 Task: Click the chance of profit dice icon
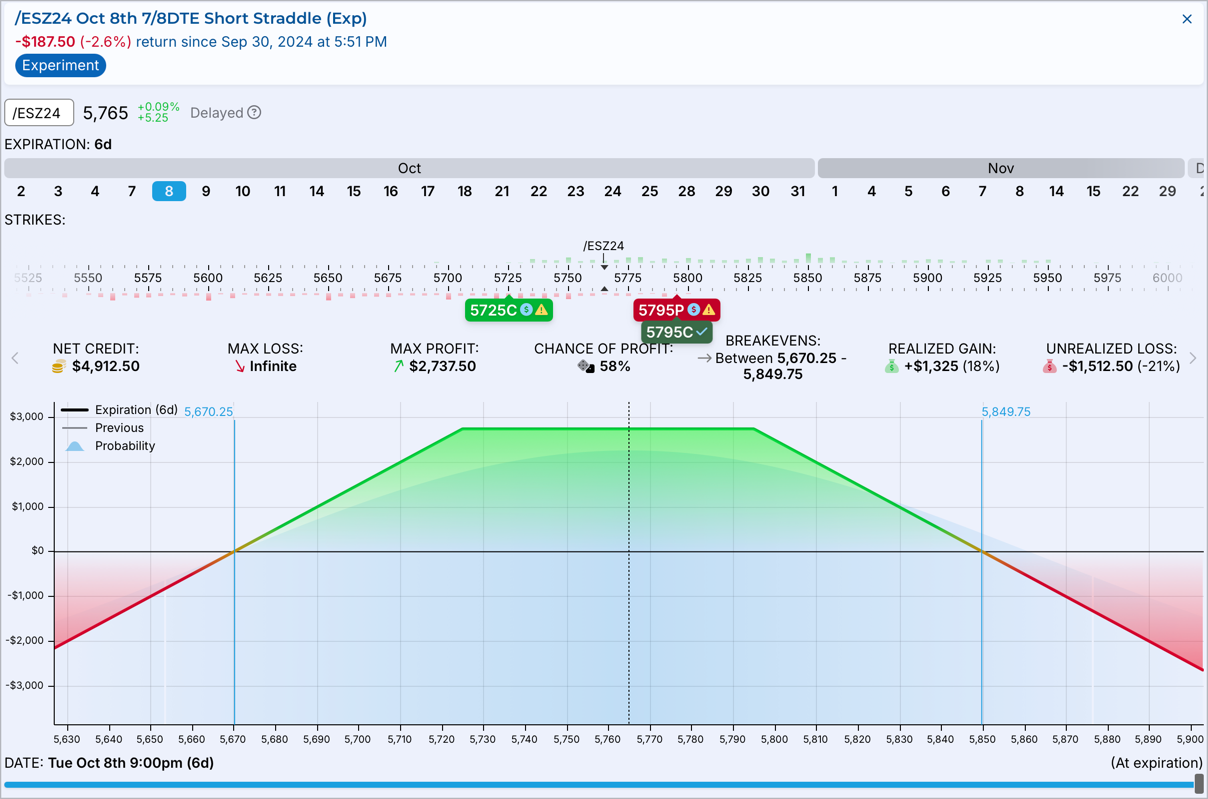586,367
